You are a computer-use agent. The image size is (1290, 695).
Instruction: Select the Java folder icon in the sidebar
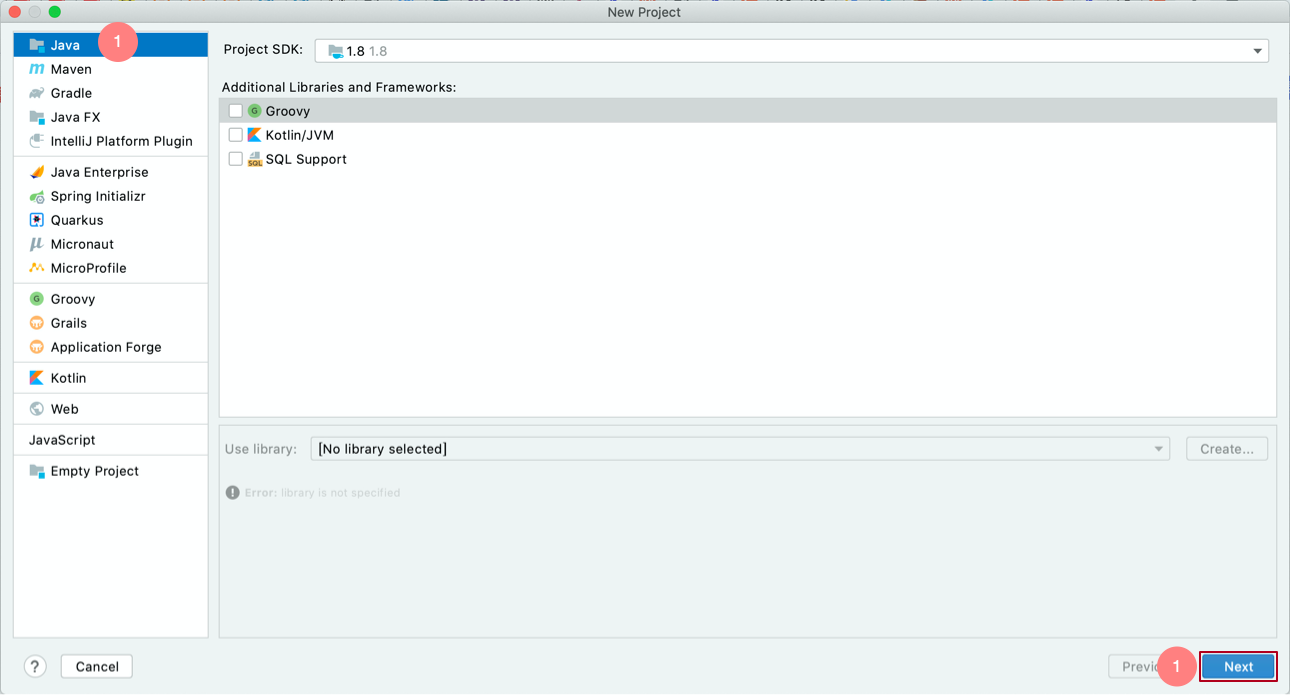click(37, 45)
